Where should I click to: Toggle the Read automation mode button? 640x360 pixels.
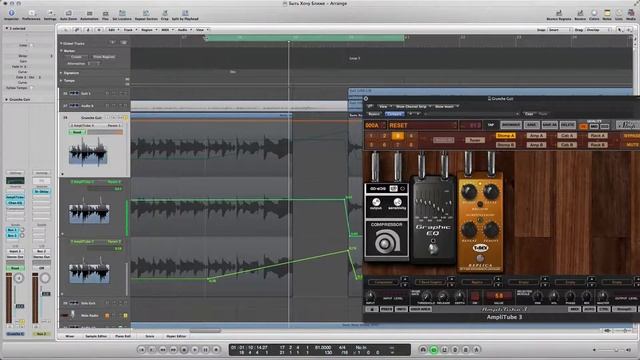pyautogui.click(x=77, y=132)
